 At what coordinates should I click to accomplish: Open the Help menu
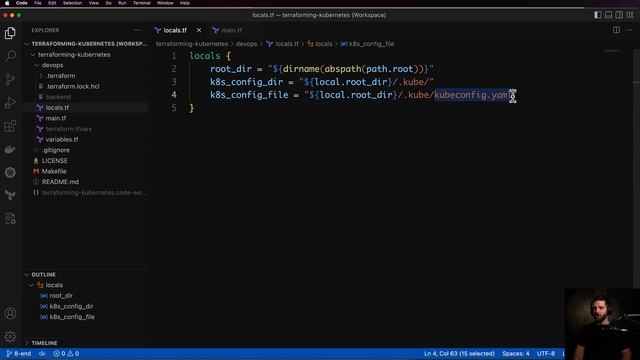(184, 3)
